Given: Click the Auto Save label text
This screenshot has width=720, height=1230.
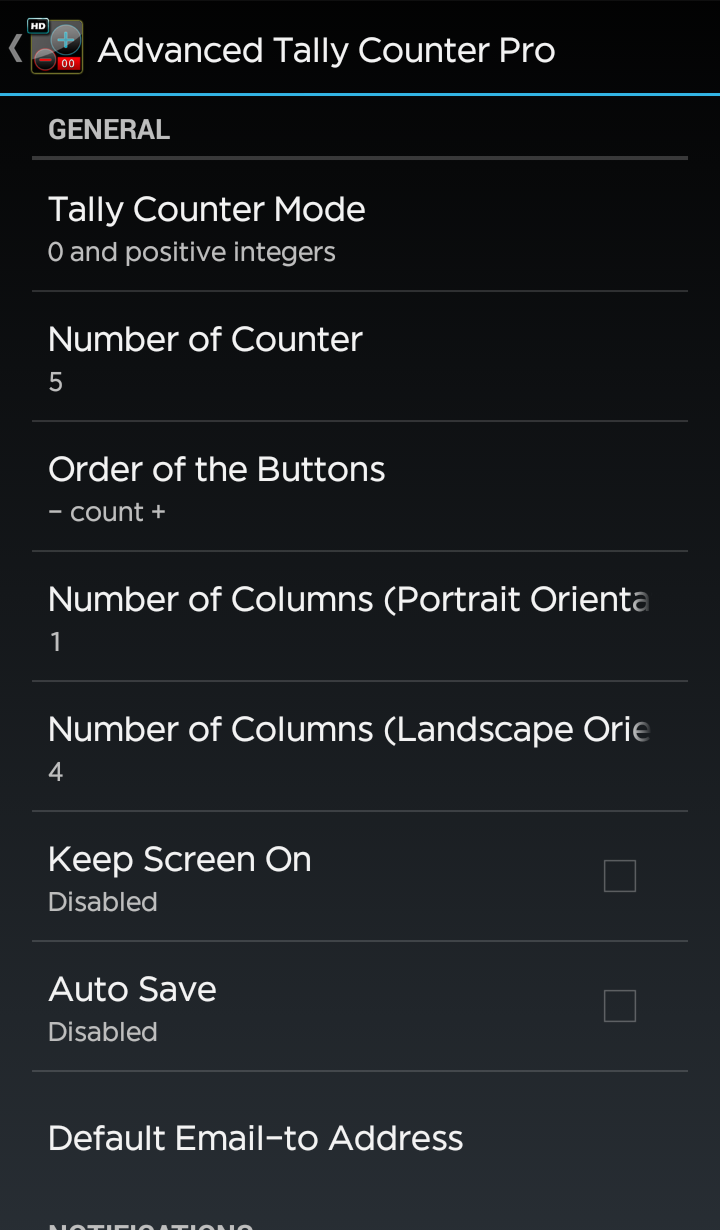Looking at the screenshot, I should [133, 990].
